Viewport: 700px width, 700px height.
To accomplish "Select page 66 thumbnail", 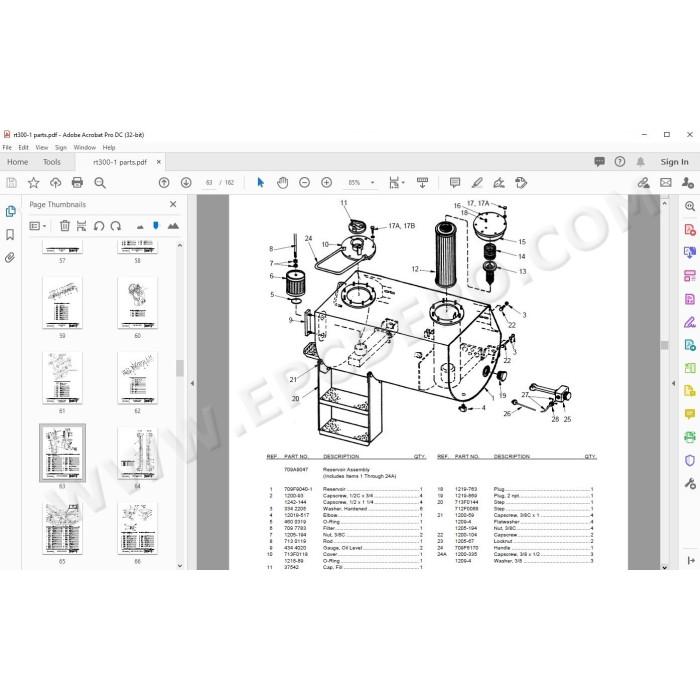I will coord(138,529).
